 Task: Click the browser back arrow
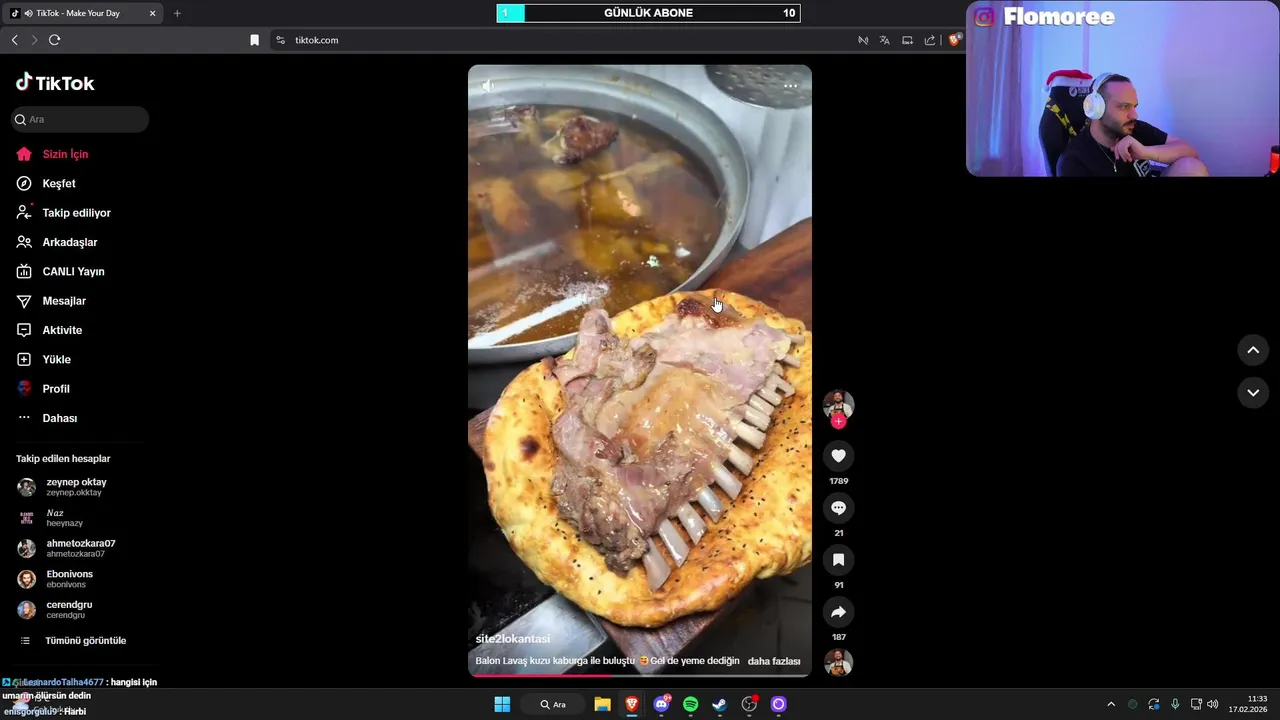tap(14, 40)
